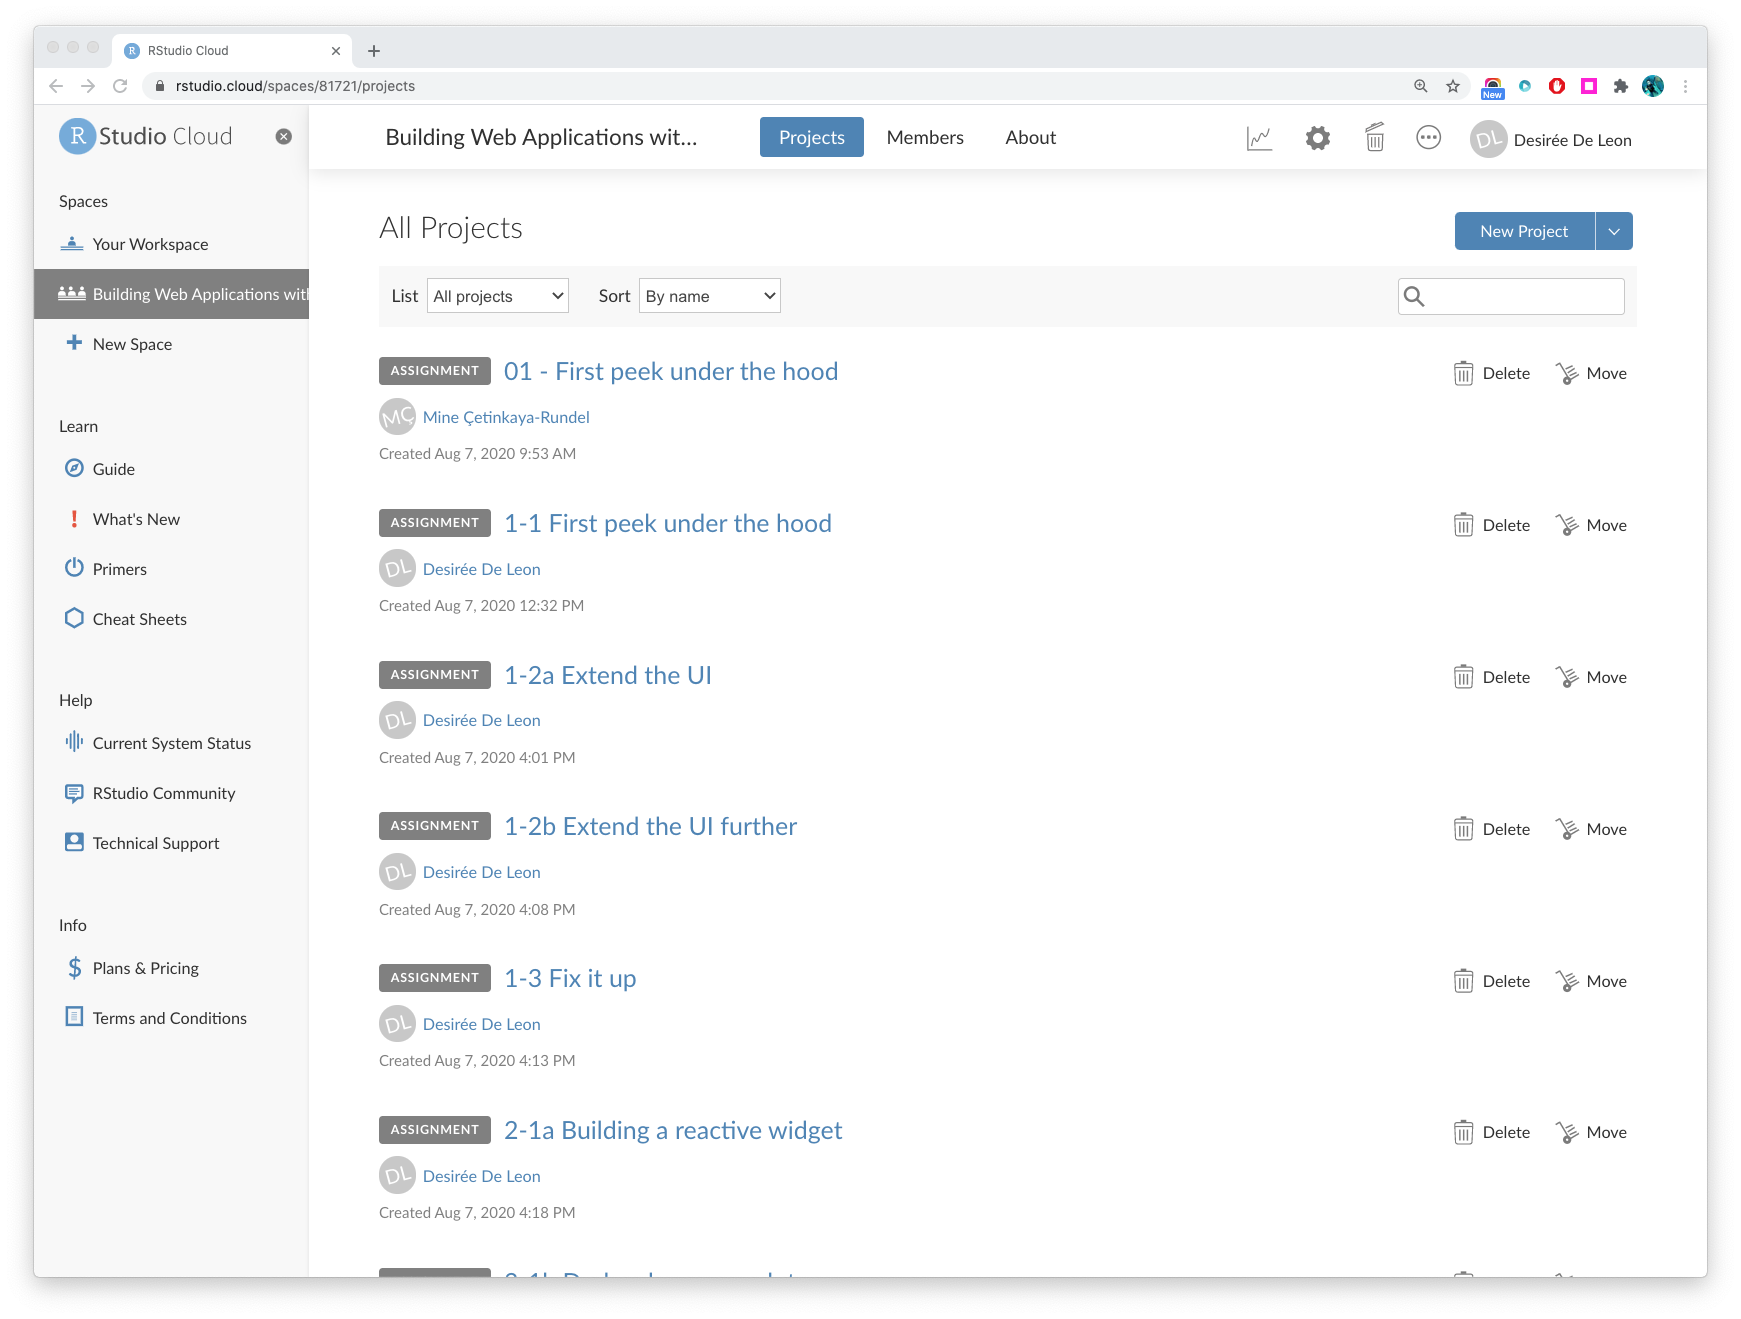Open the more options ellipsis icon
The width and height of the screenshot is (1741, 1319).
click(x=1429, y=138)
